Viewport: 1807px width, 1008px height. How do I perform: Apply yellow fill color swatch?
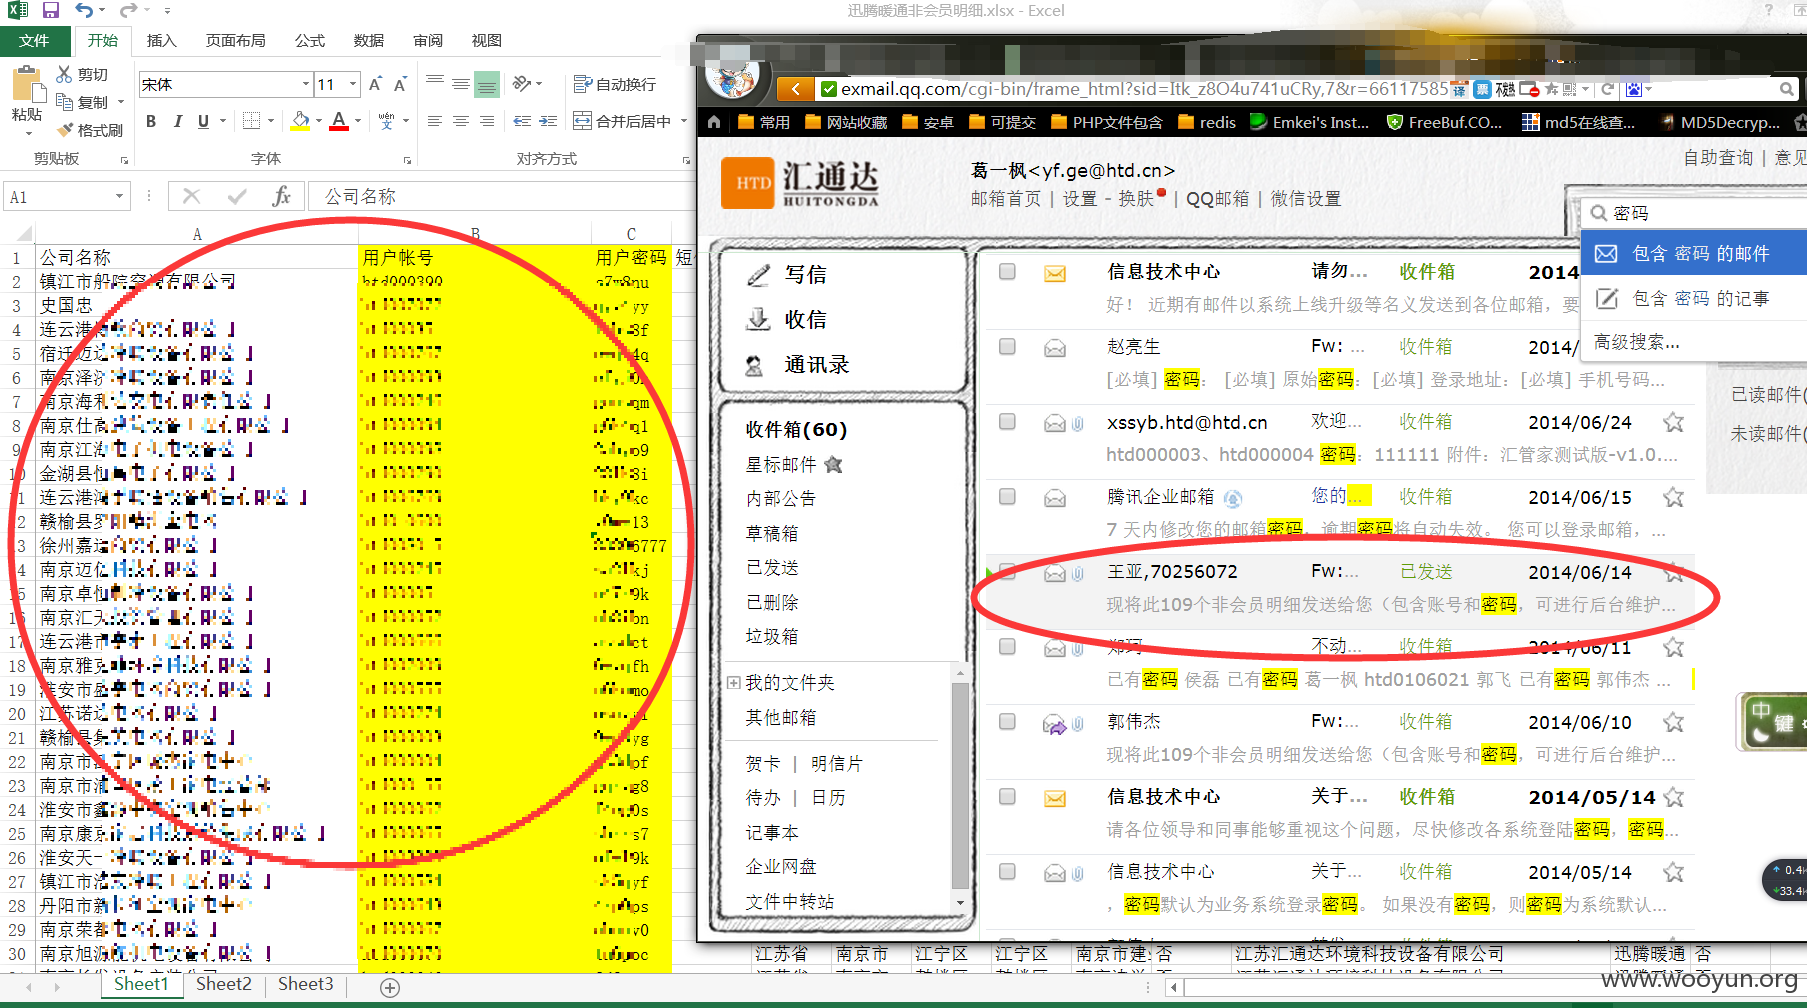coord(300,121)
